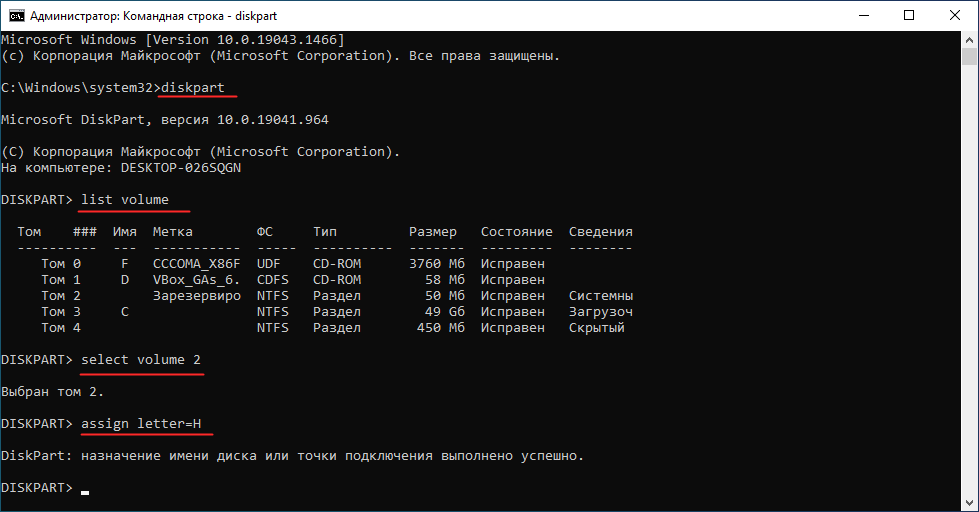Screen dimensions: 979x512
Task: Click the 'Системны' info value
Action: [601, 295]
